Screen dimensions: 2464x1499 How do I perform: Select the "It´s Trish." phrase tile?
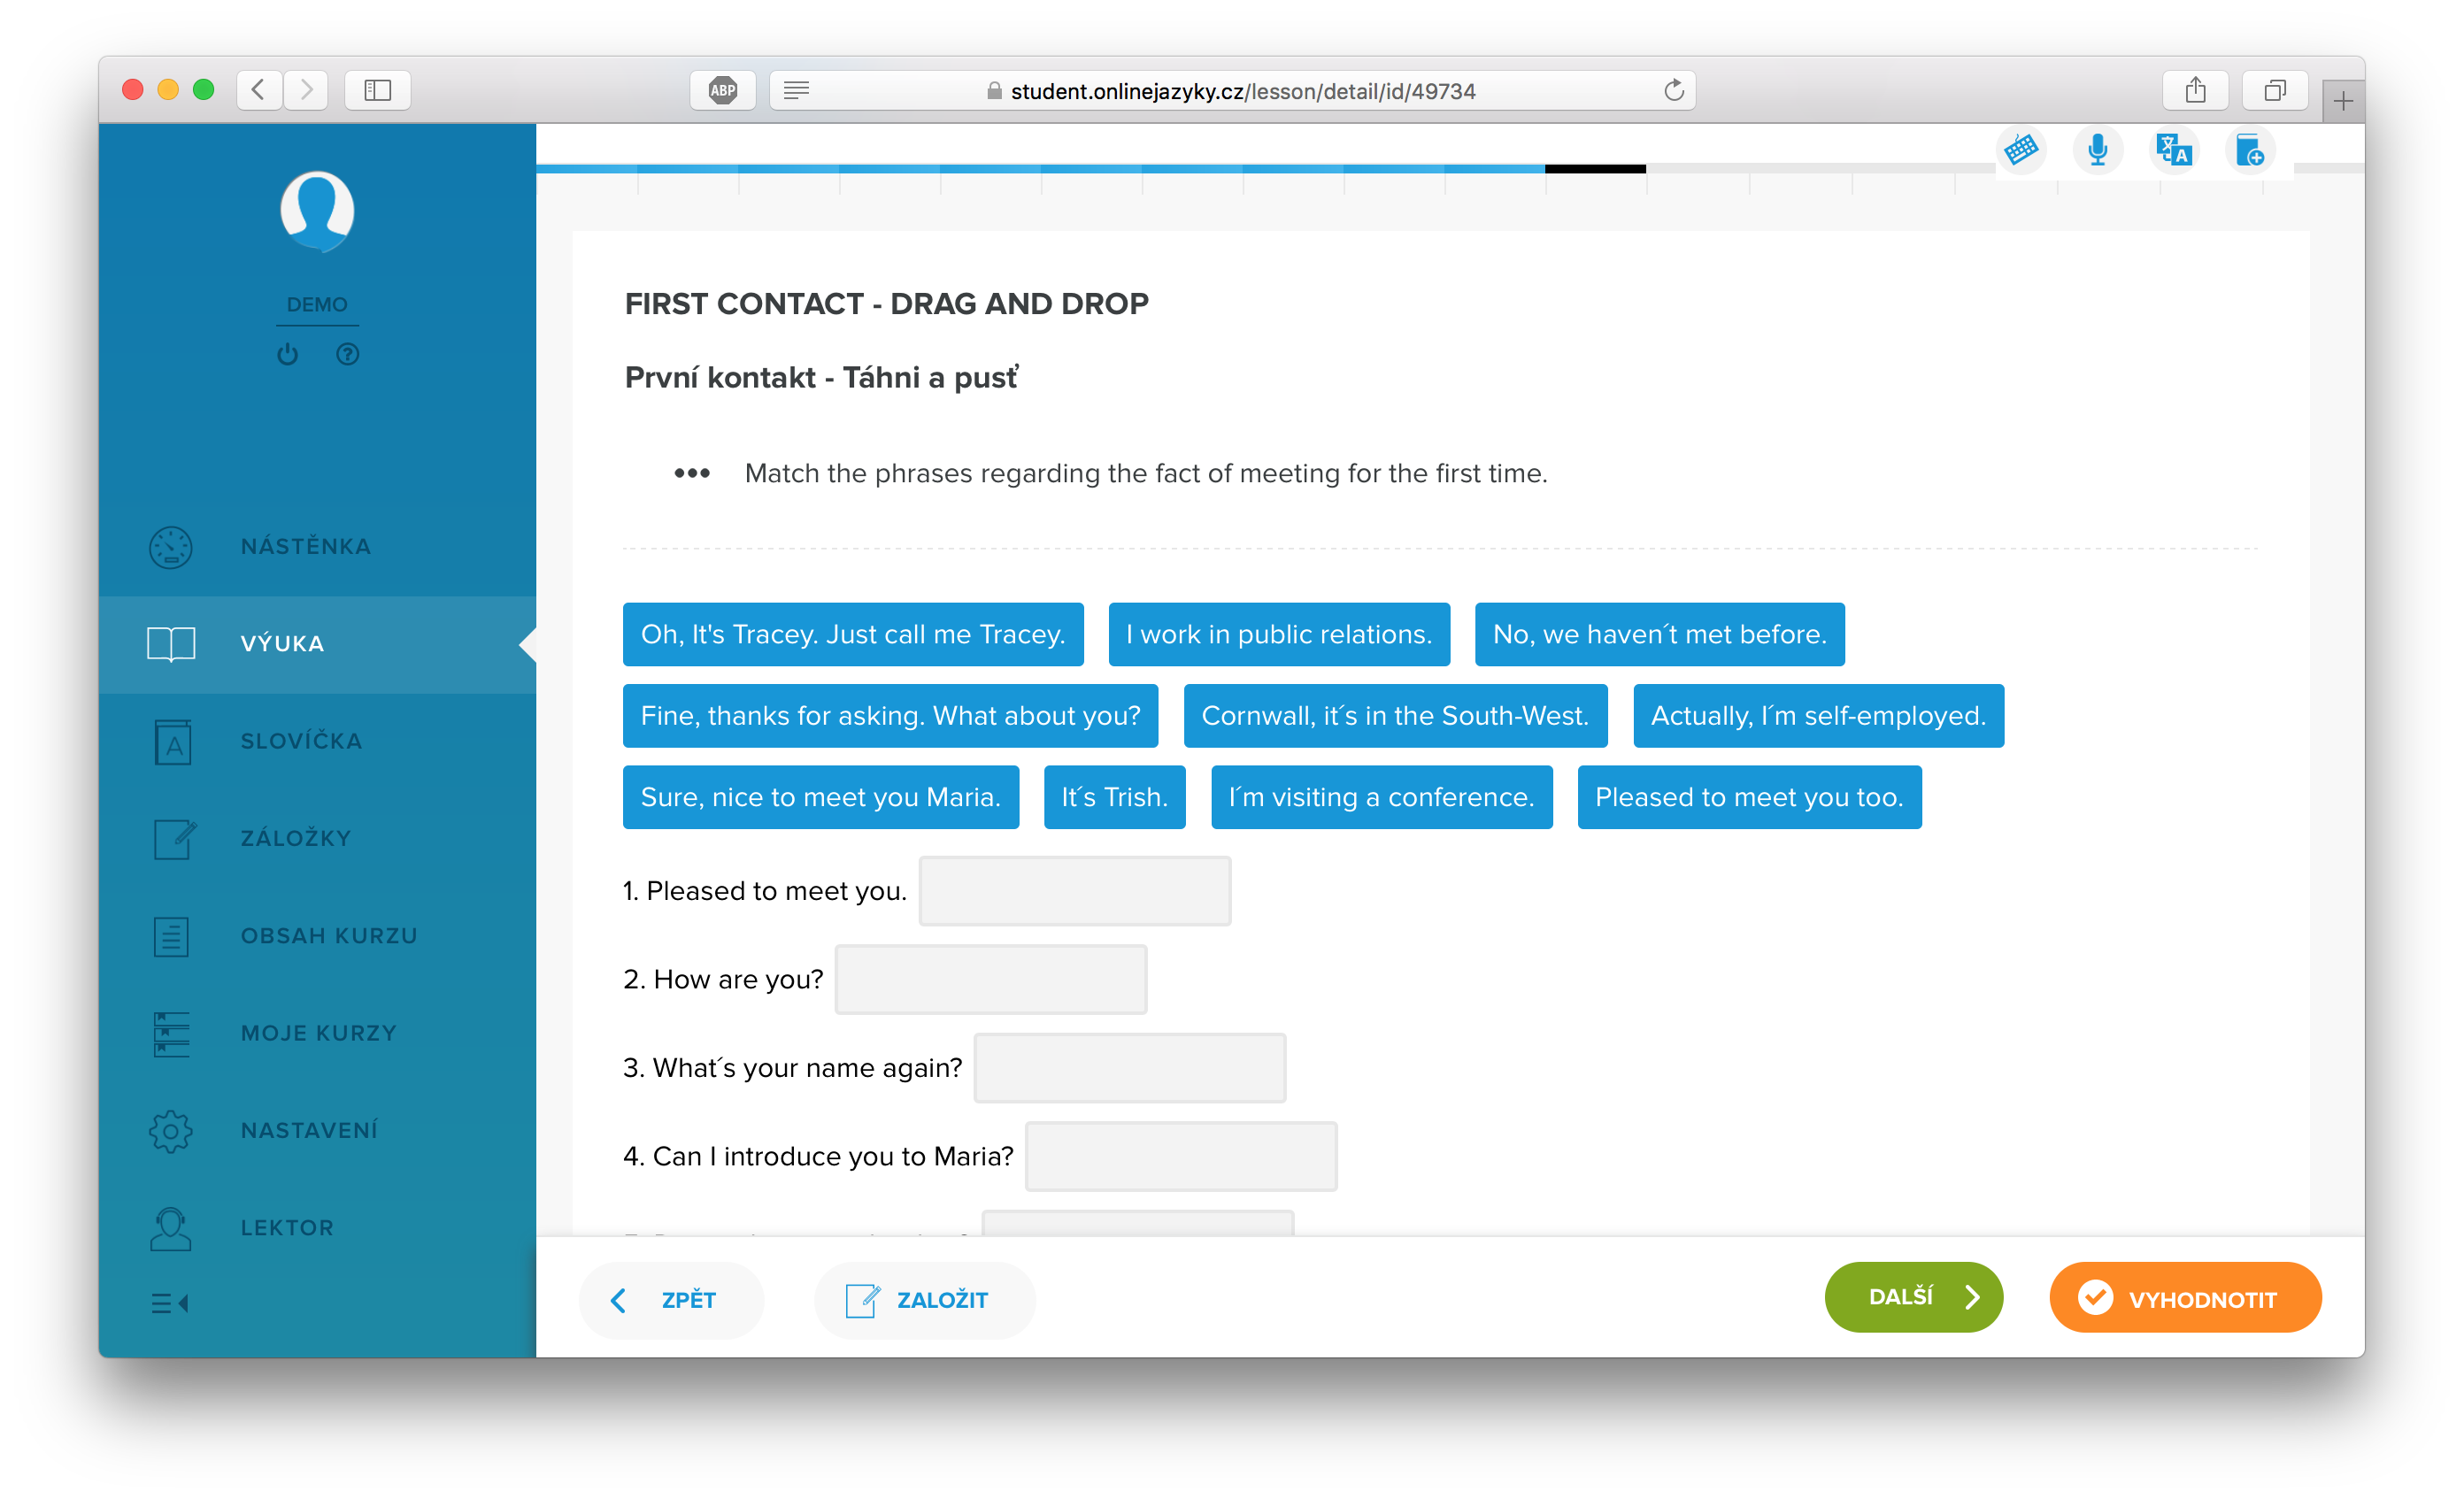tap(1114, 797)
